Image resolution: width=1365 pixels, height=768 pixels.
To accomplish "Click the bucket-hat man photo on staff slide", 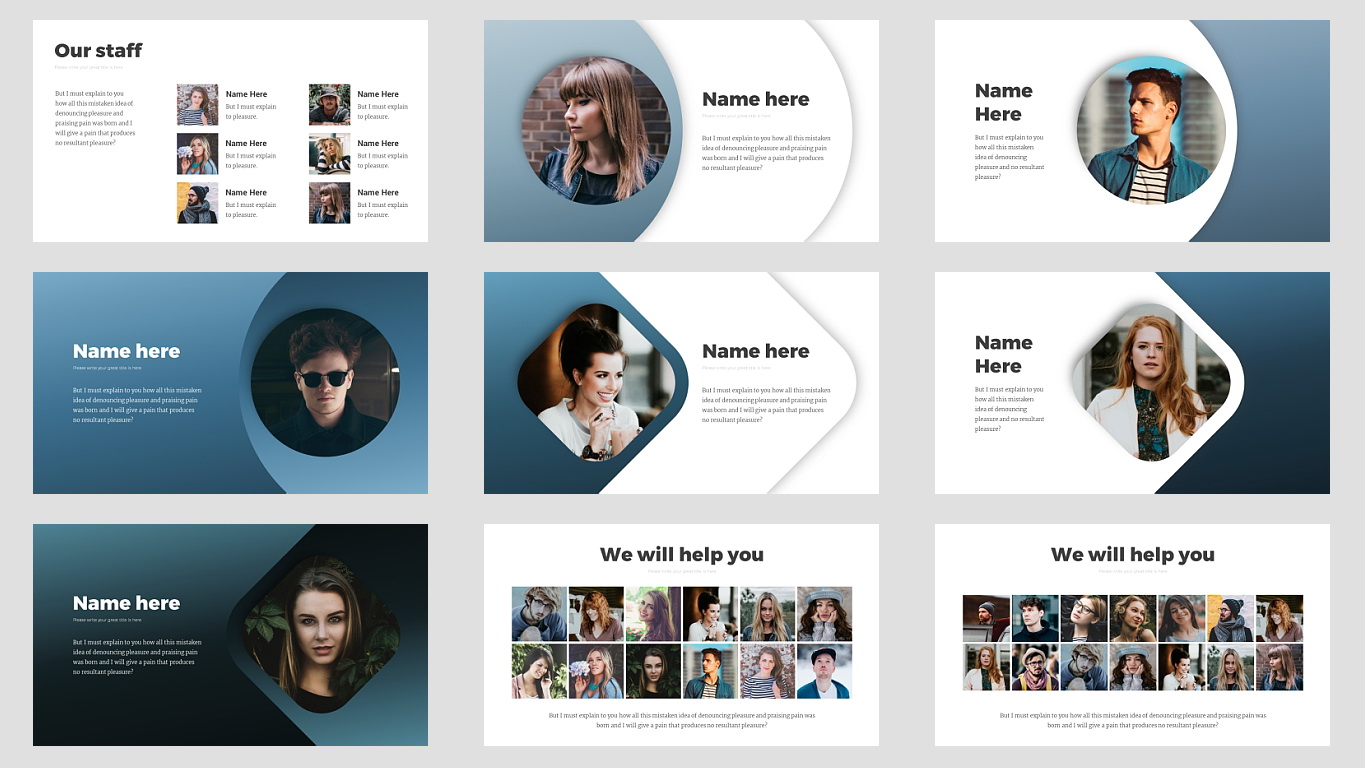I will coord(329,104).
